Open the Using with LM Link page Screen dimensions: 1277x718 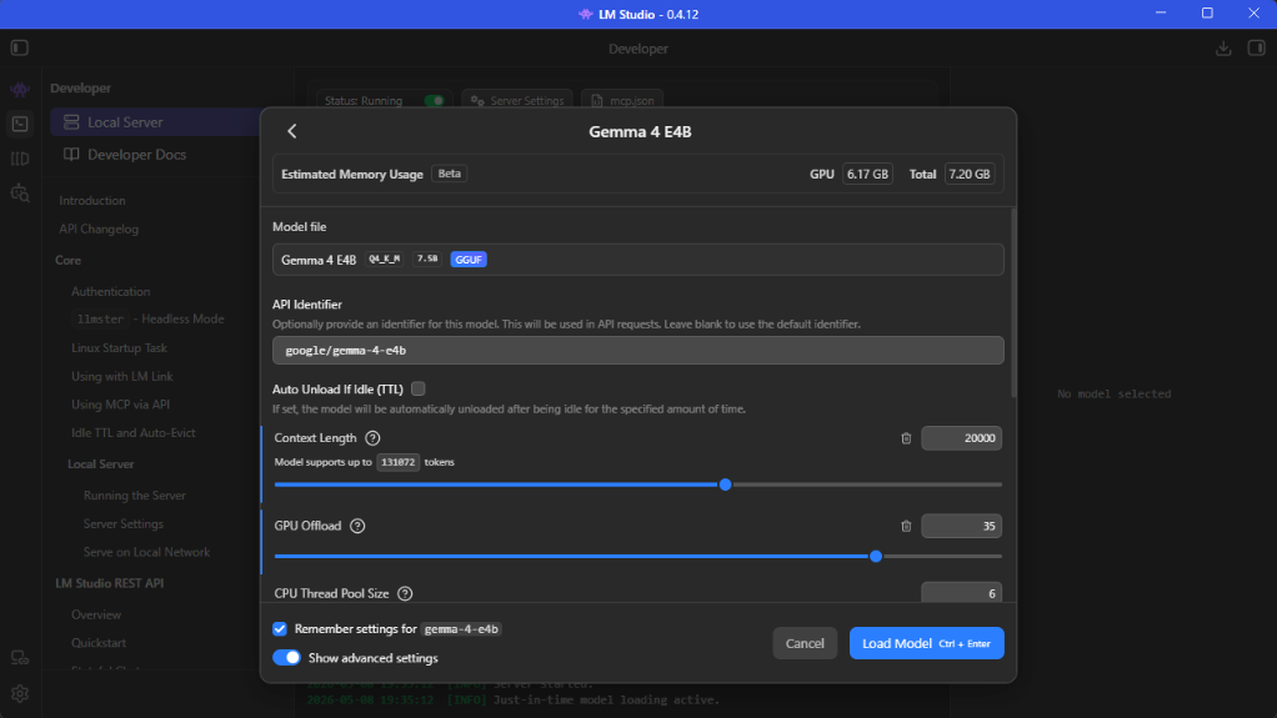coord(122,377)
